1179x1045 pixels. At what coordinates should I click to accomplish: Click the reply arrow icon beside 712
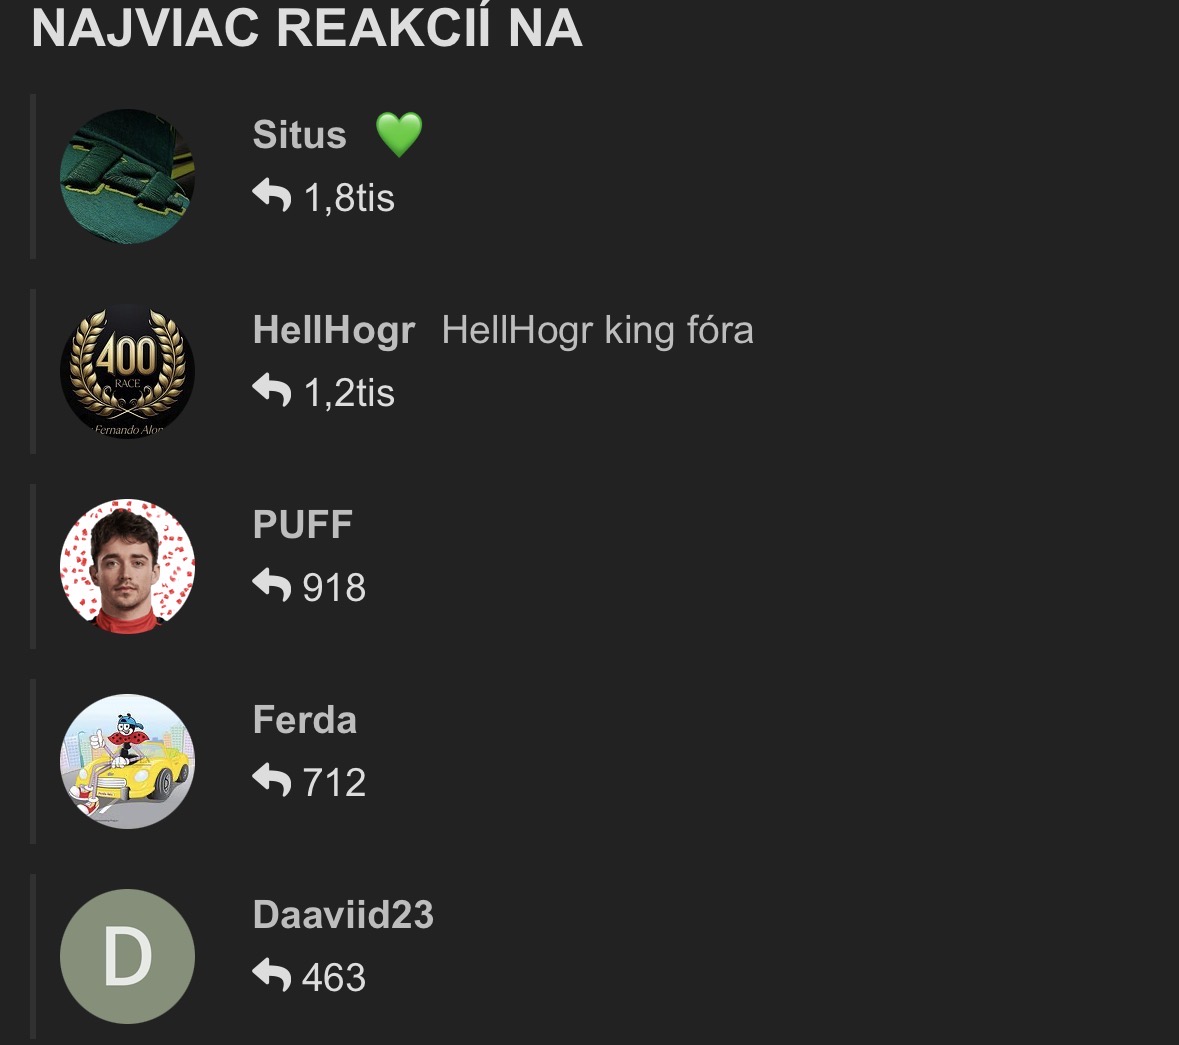point(271,780)
